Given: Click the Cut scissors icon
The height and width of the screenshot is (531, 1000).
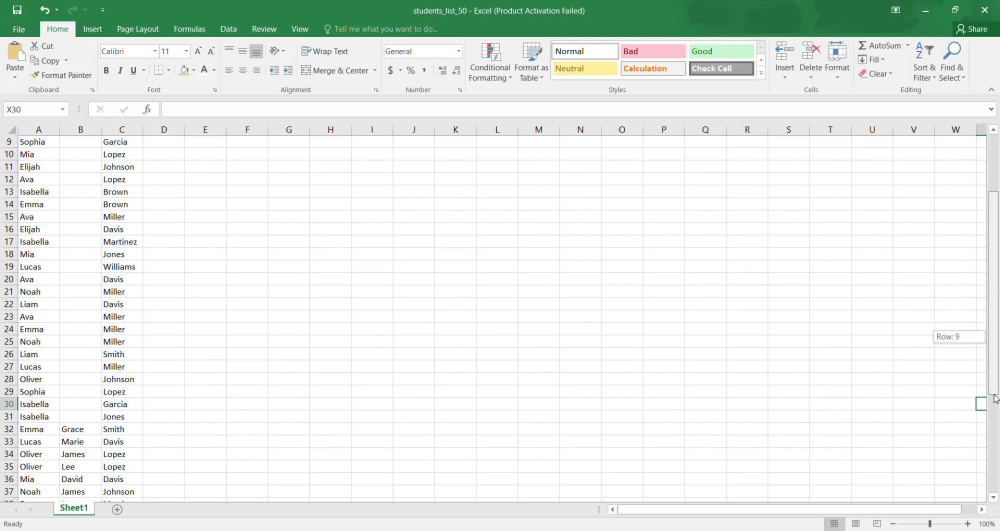Looking at the screenshot, I should click(34, 46).
